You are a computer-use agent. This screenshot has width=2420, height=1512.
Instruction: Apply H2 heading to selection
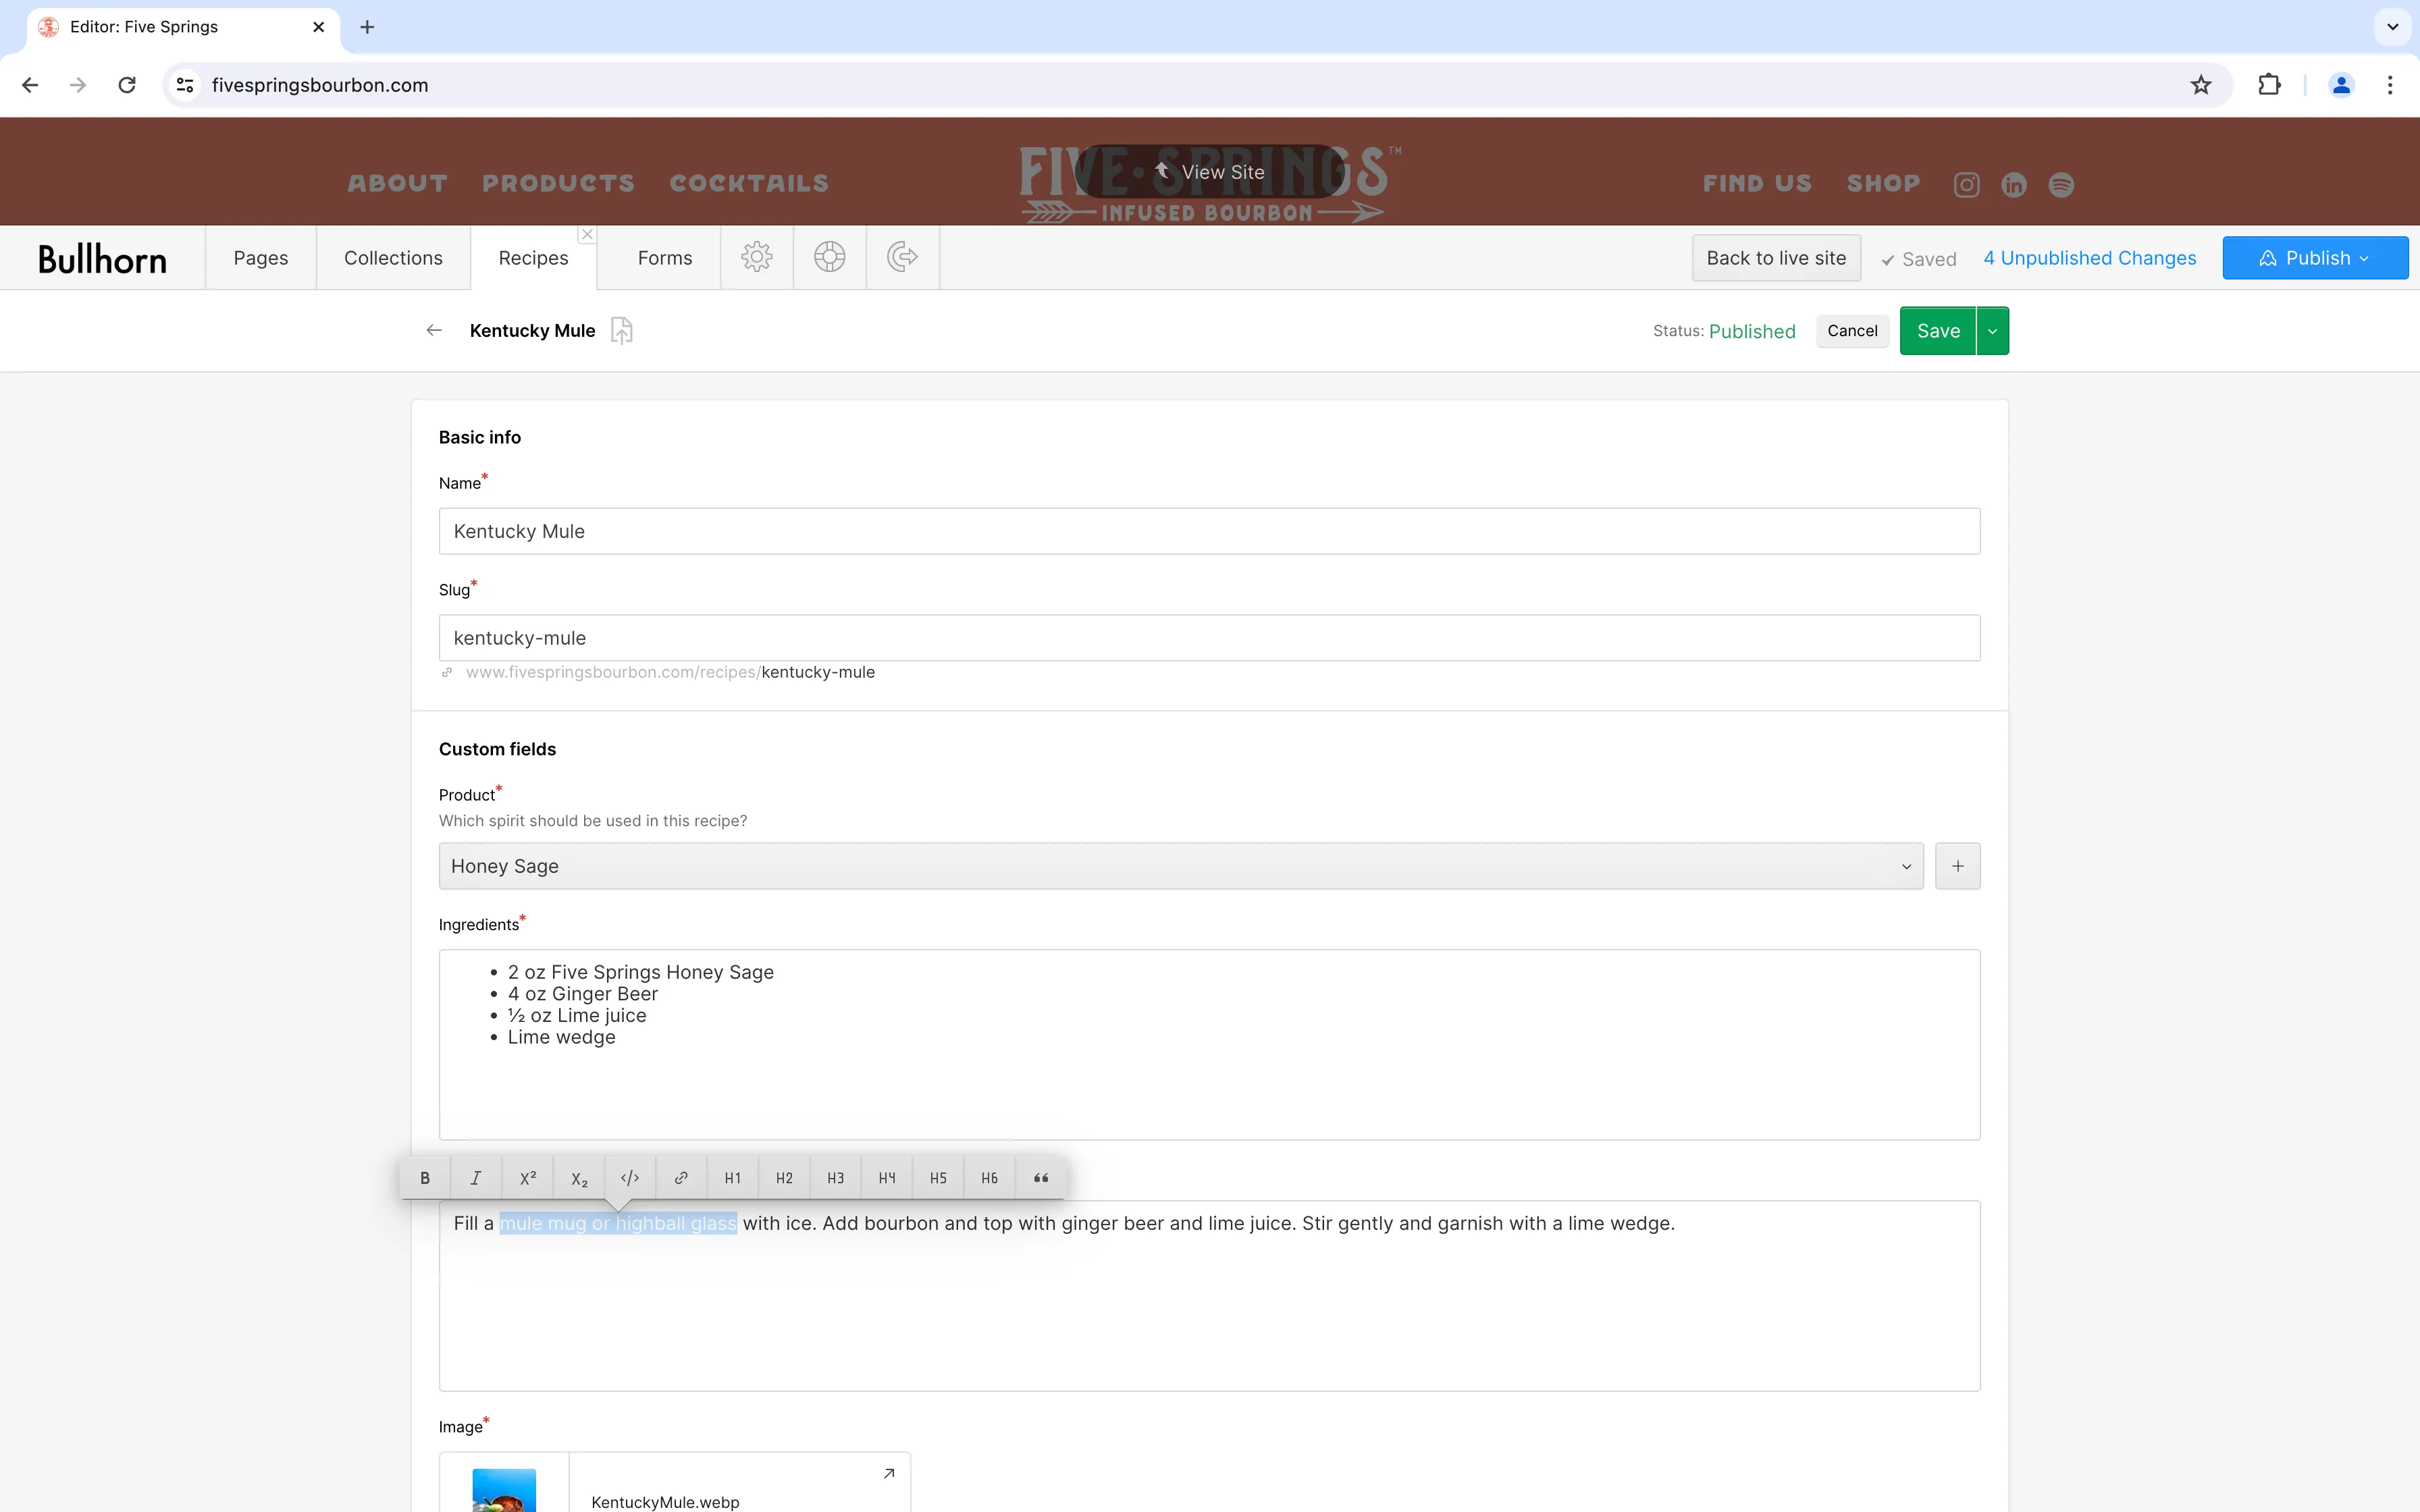click(x=784, y=1178)
